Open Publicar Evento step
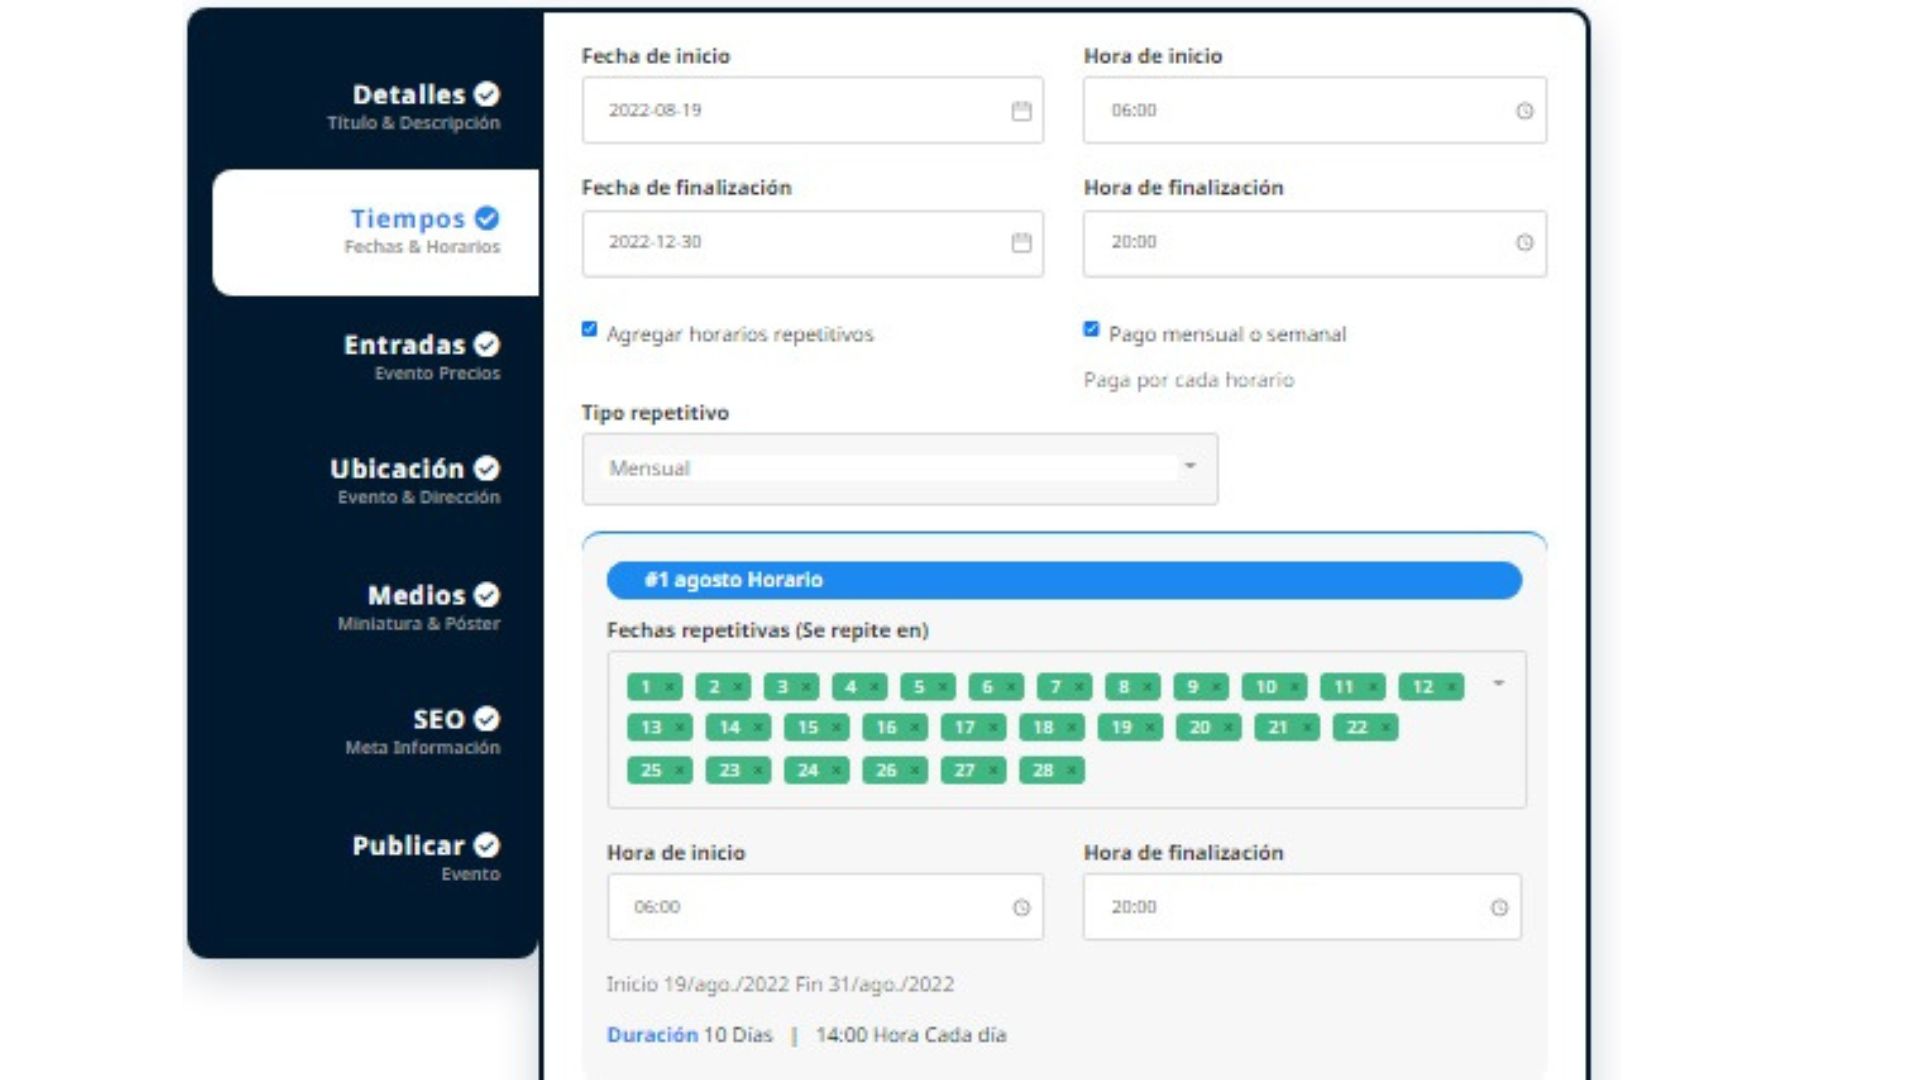The height and width of the screenshot is (1080, 1920). click(424, 855)
